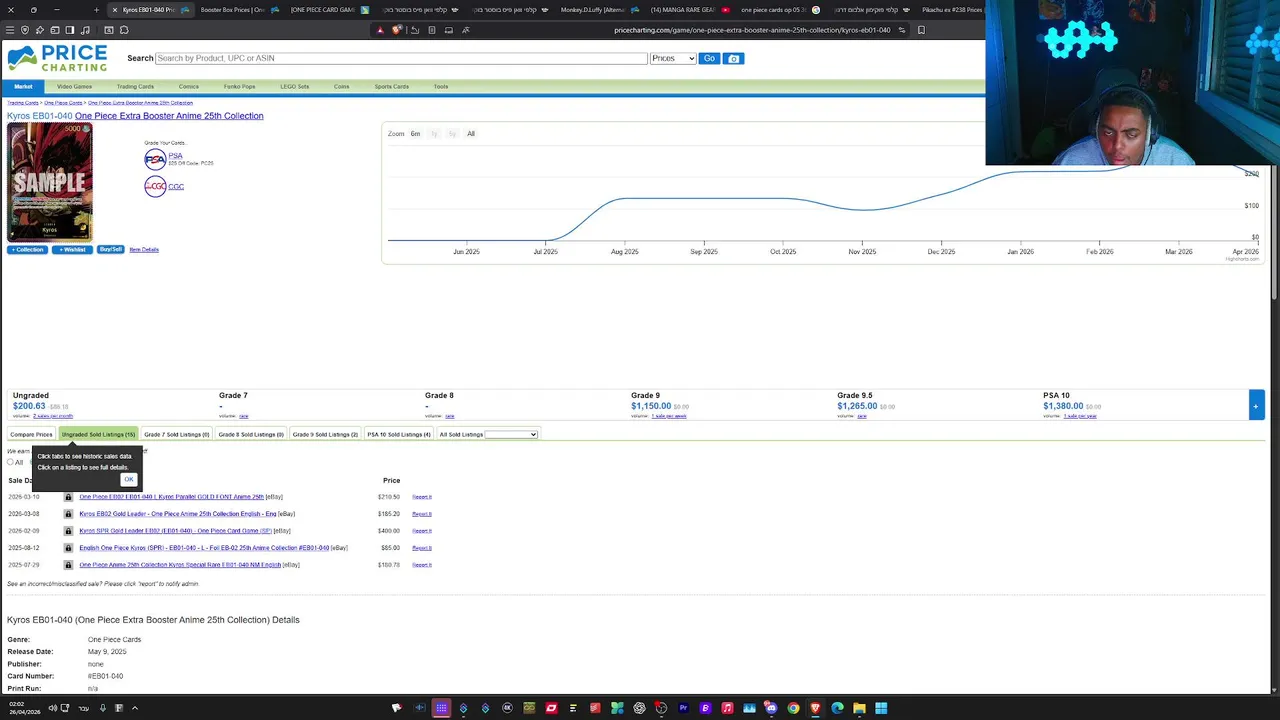Click the lock icon on the 2026-02-09 sale
1280x720 pixels.
(x=68, y=531)
